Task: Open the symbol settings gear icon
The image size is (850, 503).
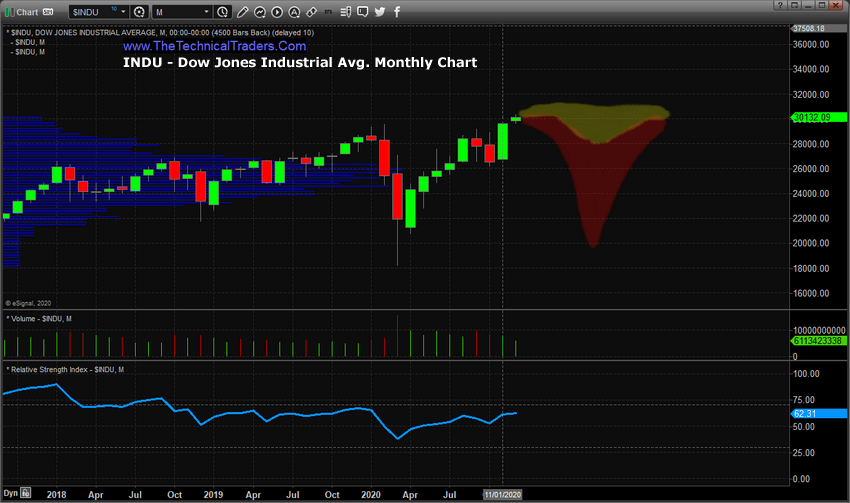Action: [x=139, y=12]
